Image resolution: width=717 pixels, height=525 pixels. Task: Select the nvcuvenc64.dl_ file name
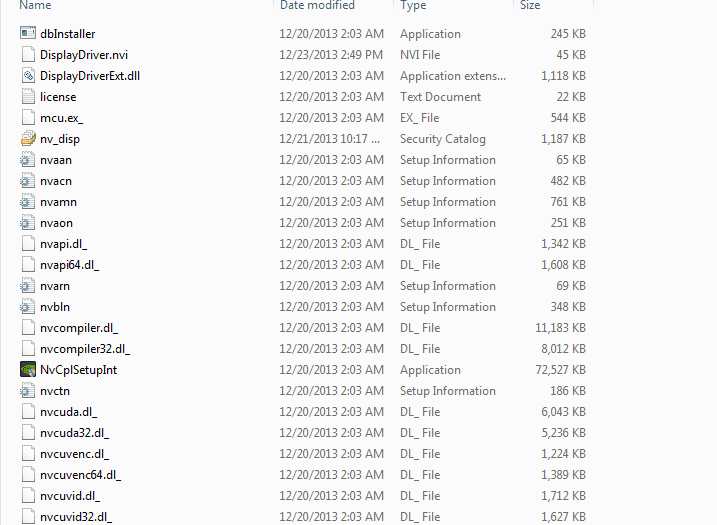pyautogui.click(x=80, y=475)
